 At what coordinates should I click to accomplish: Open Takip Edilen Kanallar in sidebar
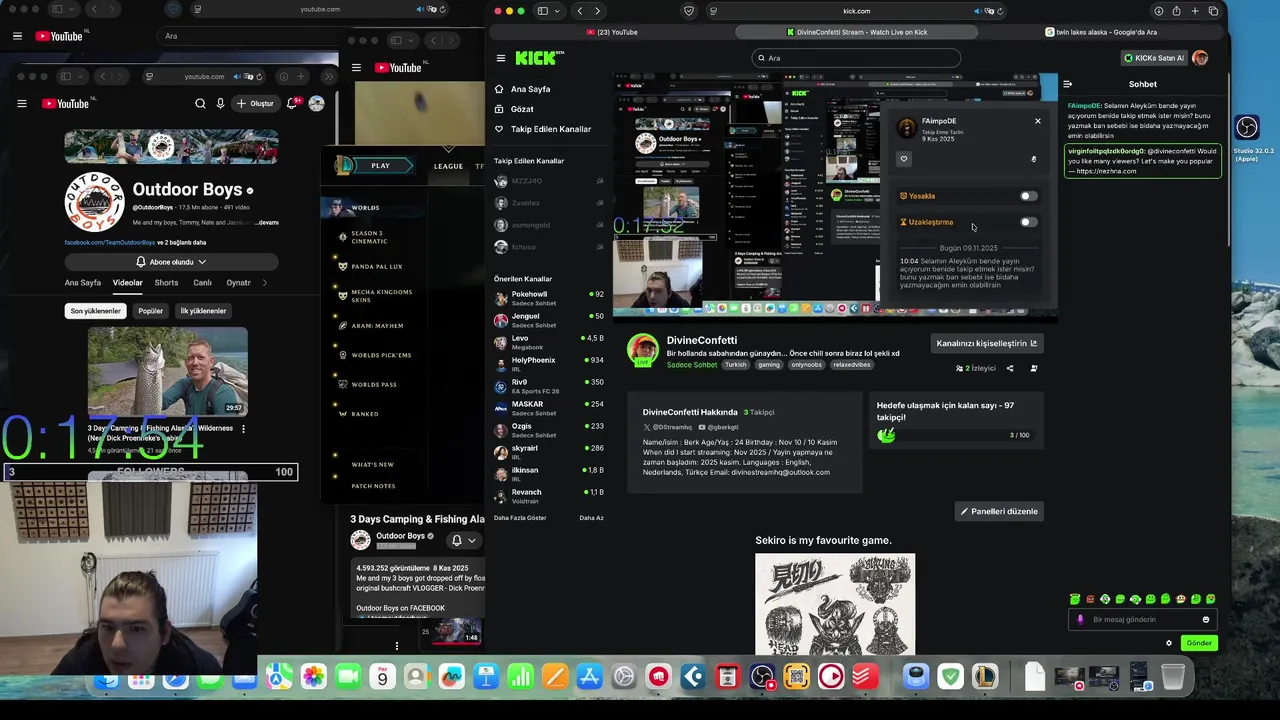550,129
